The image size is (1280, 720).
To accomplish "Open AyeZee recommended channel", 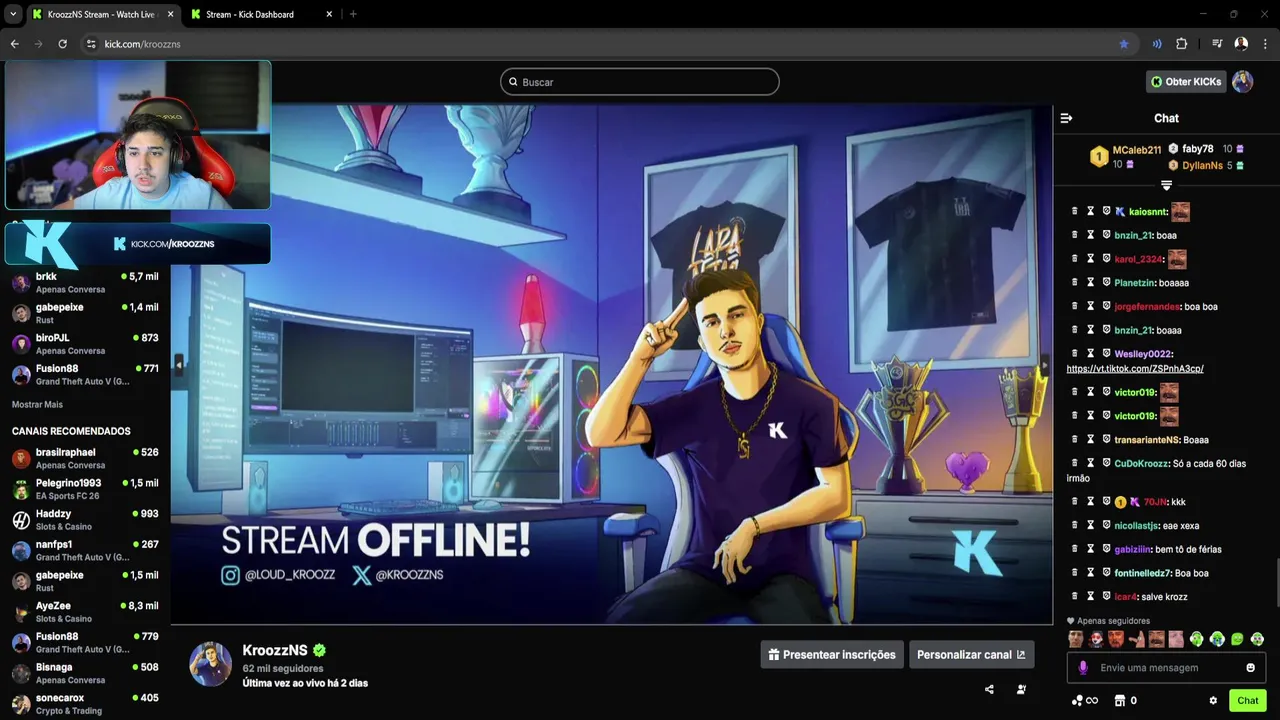I will 85,612.
